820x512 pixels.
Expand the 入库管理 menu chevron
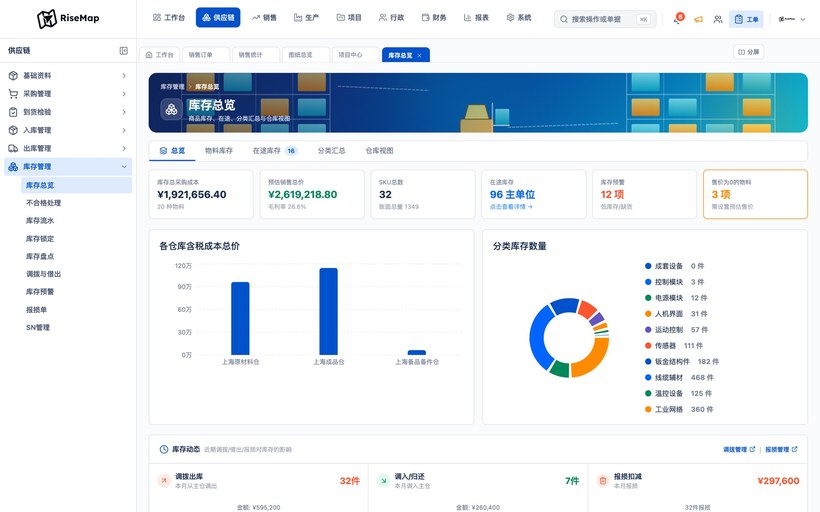[124, 130]
